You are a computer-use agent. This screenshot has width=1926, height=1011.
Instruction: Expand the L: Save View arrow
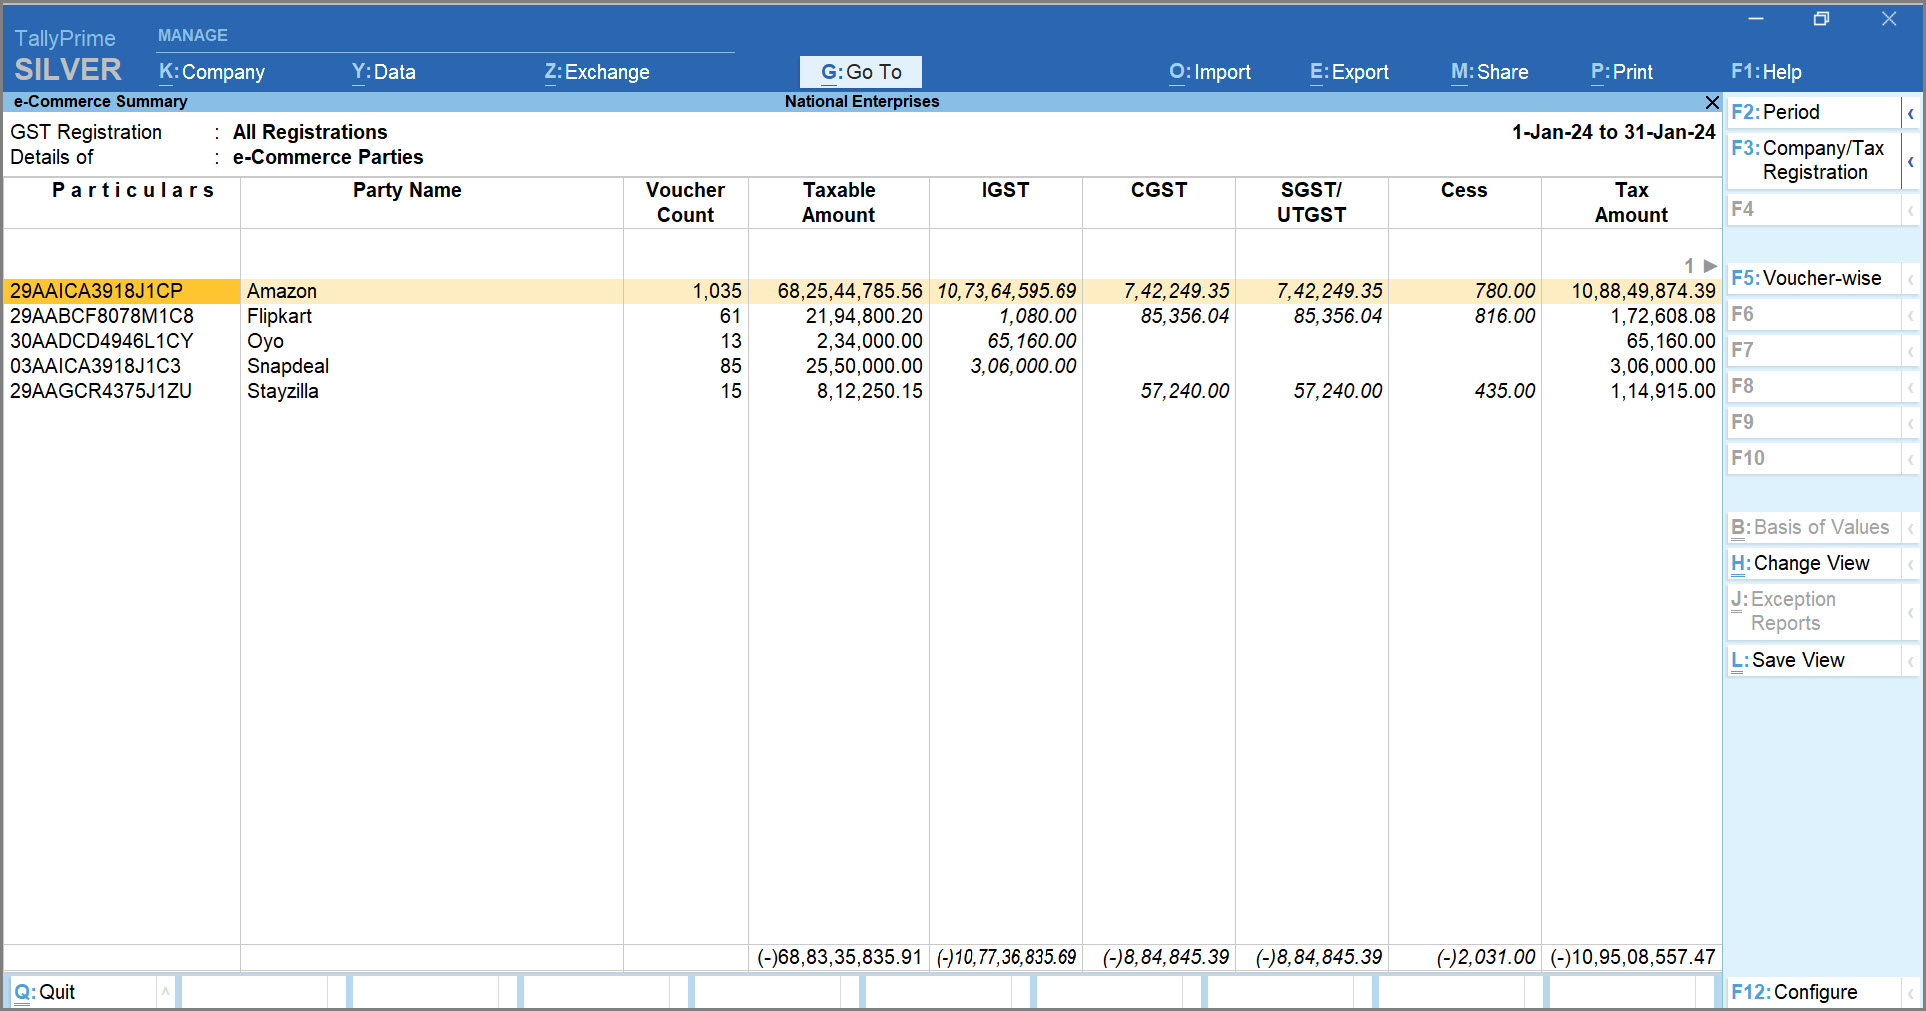coord(1910,661)
